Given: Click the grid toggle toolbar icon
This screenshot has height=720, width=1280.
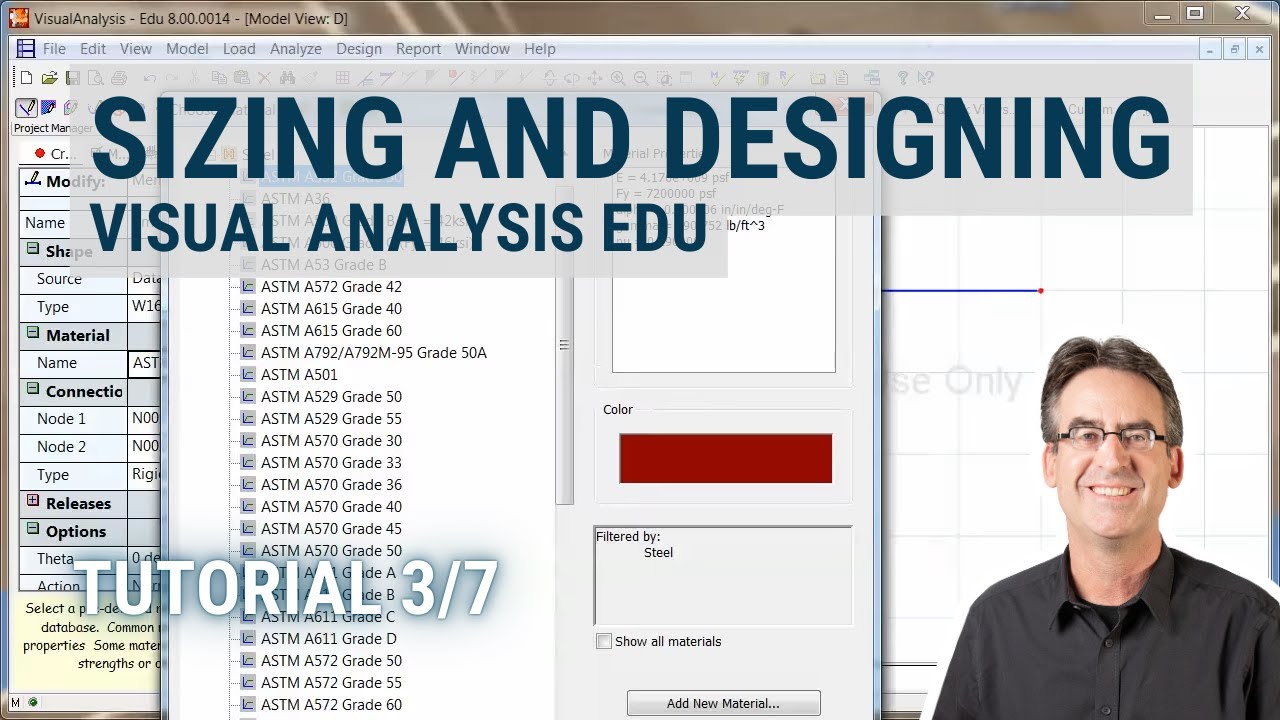Looking at the screenshot, I should [342, 78].
